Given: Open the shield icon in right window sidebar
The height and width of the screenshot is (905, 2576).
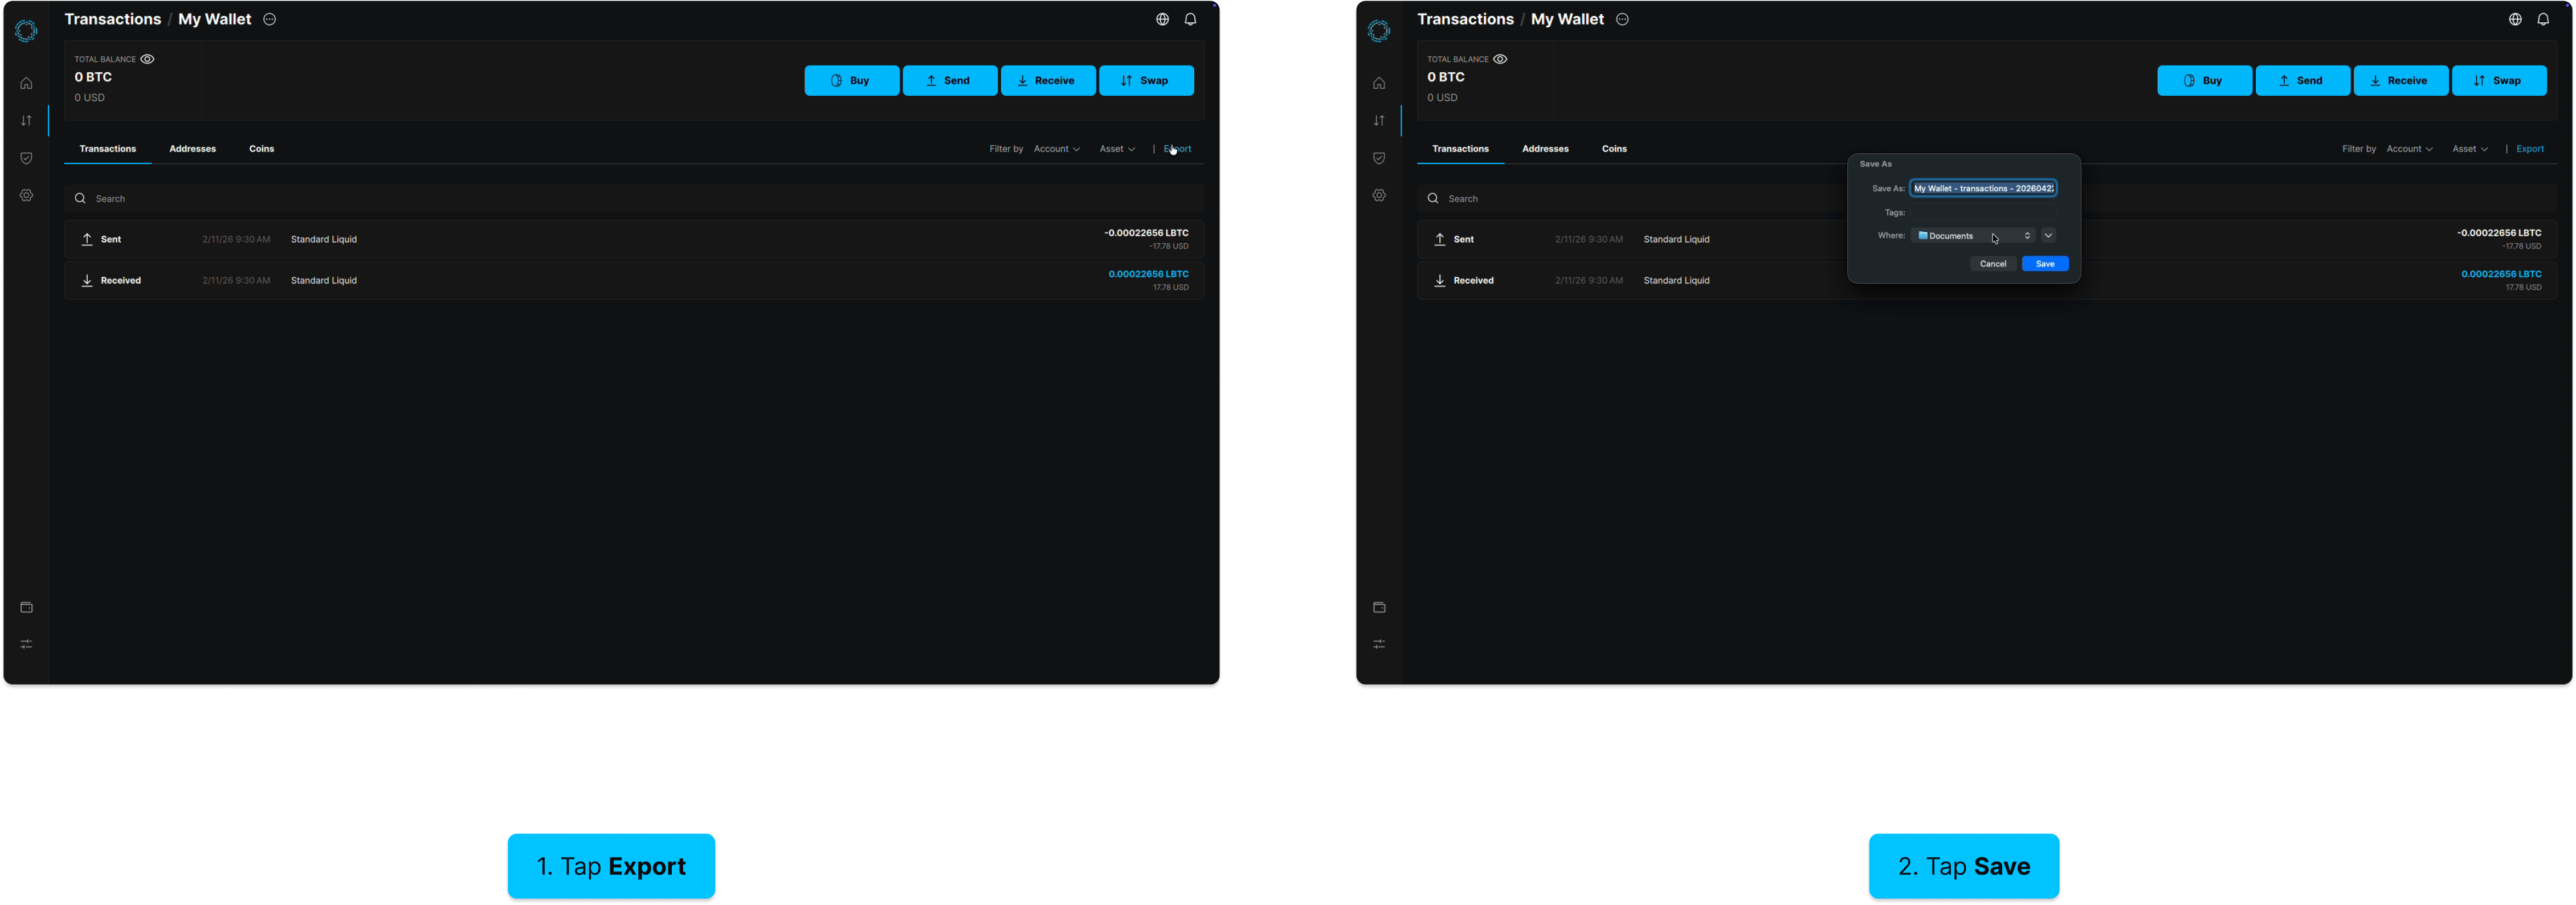Looking at the screenshot, I should tap(1379, 158).
